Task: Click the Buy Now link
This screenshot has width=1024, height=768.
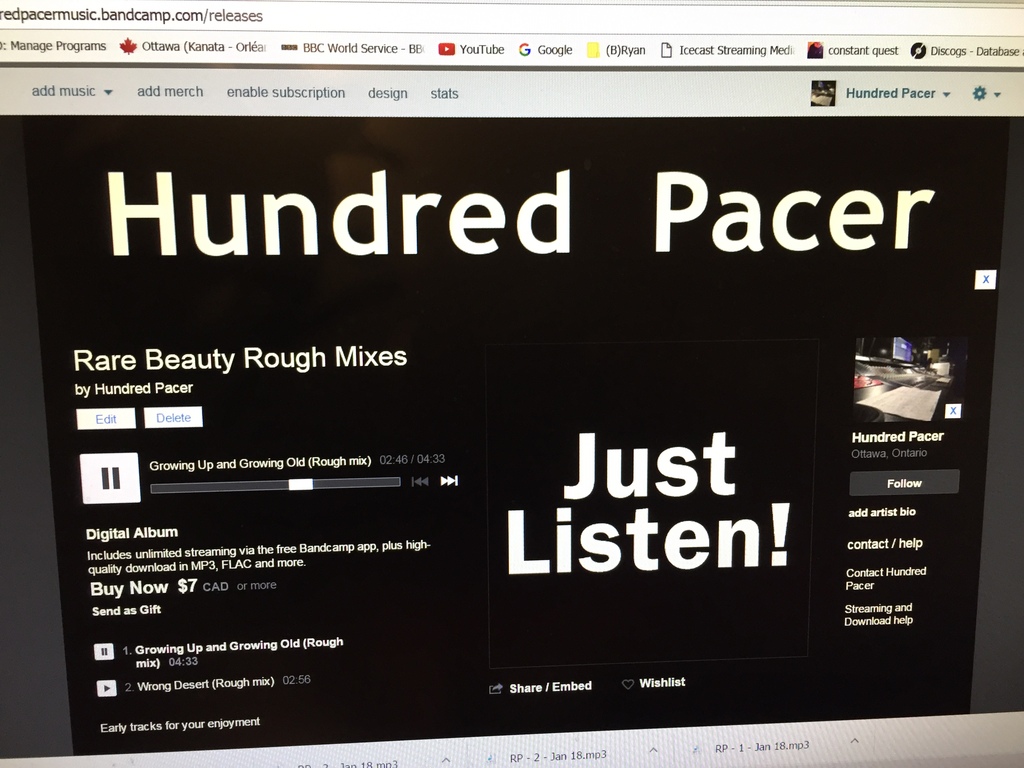Action: click(x=129, y=588)
